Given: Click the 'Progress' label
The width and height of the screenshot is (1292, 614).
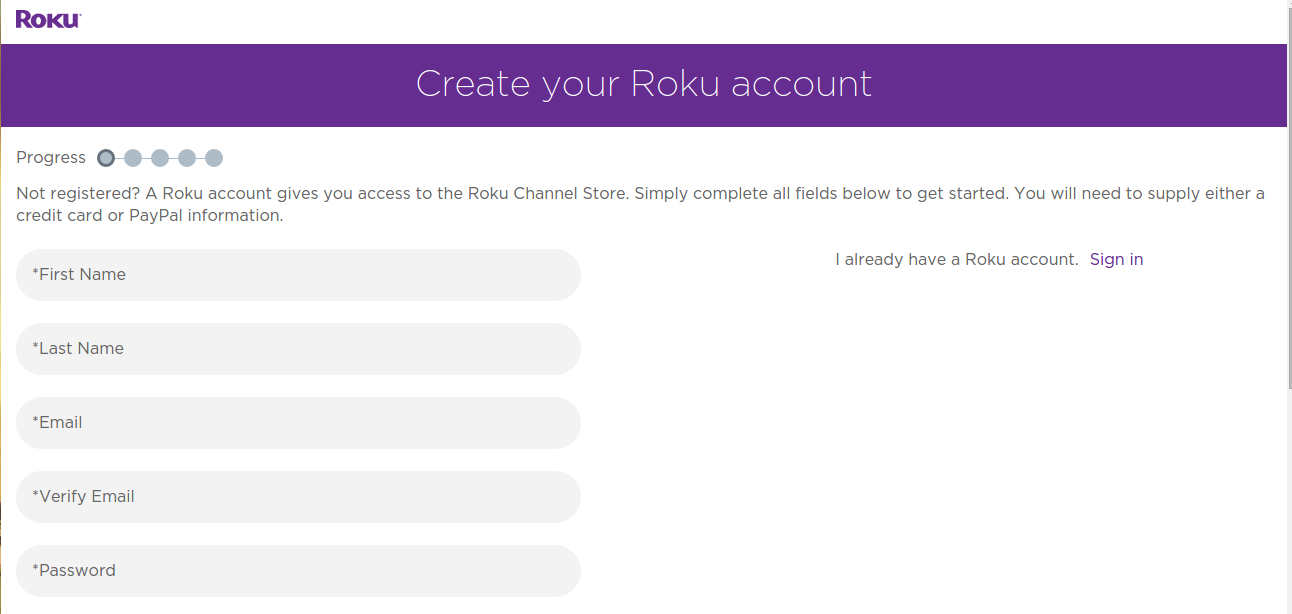Looking at the screenshot, I should (x=51, y=158).
